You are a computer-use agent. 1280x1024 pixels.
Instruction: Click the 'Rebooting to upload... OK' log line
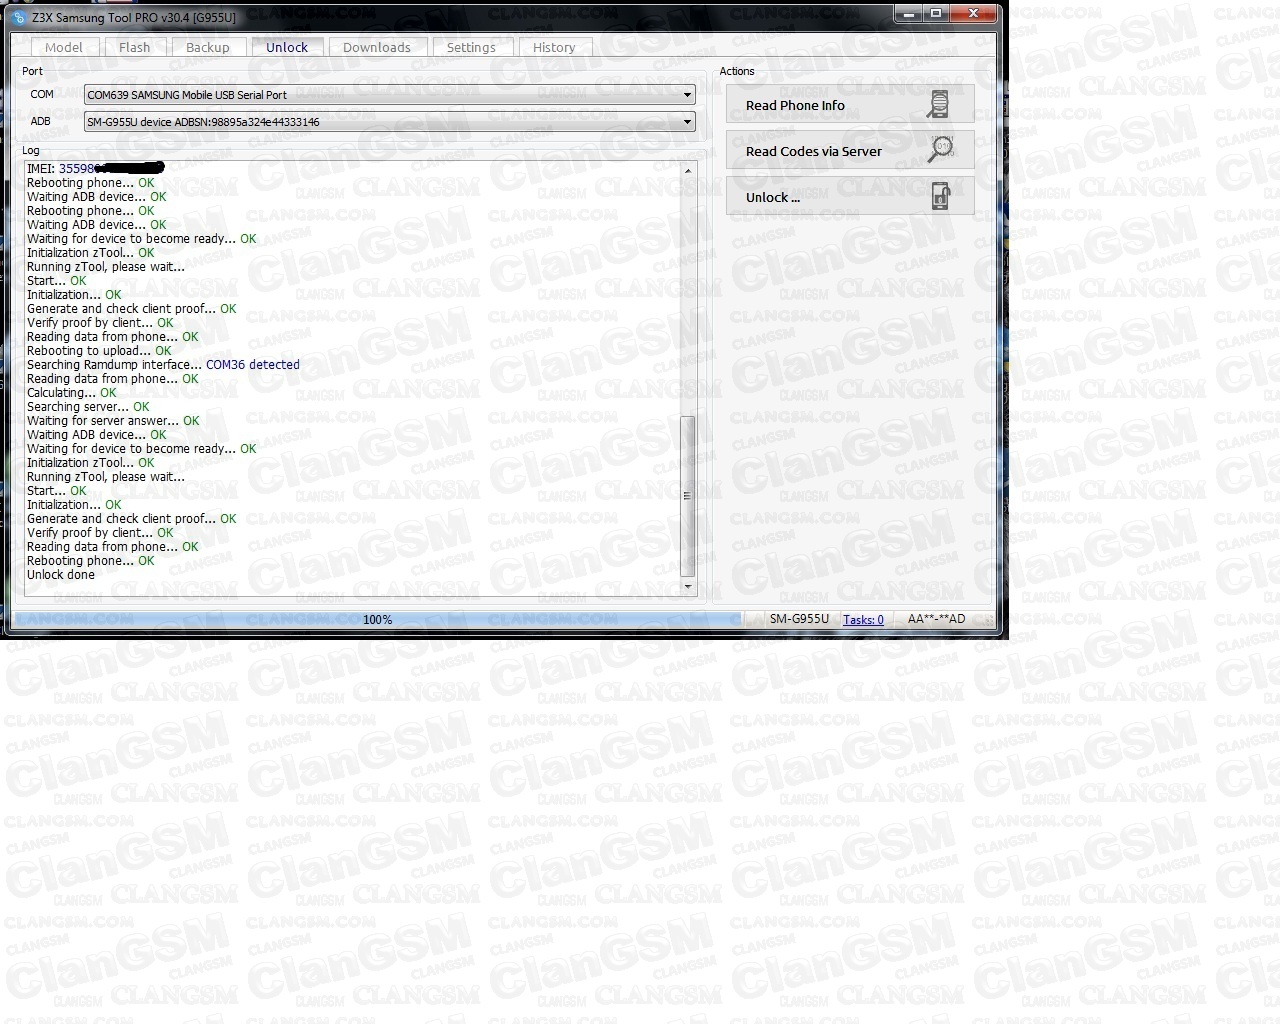[99, 351]
